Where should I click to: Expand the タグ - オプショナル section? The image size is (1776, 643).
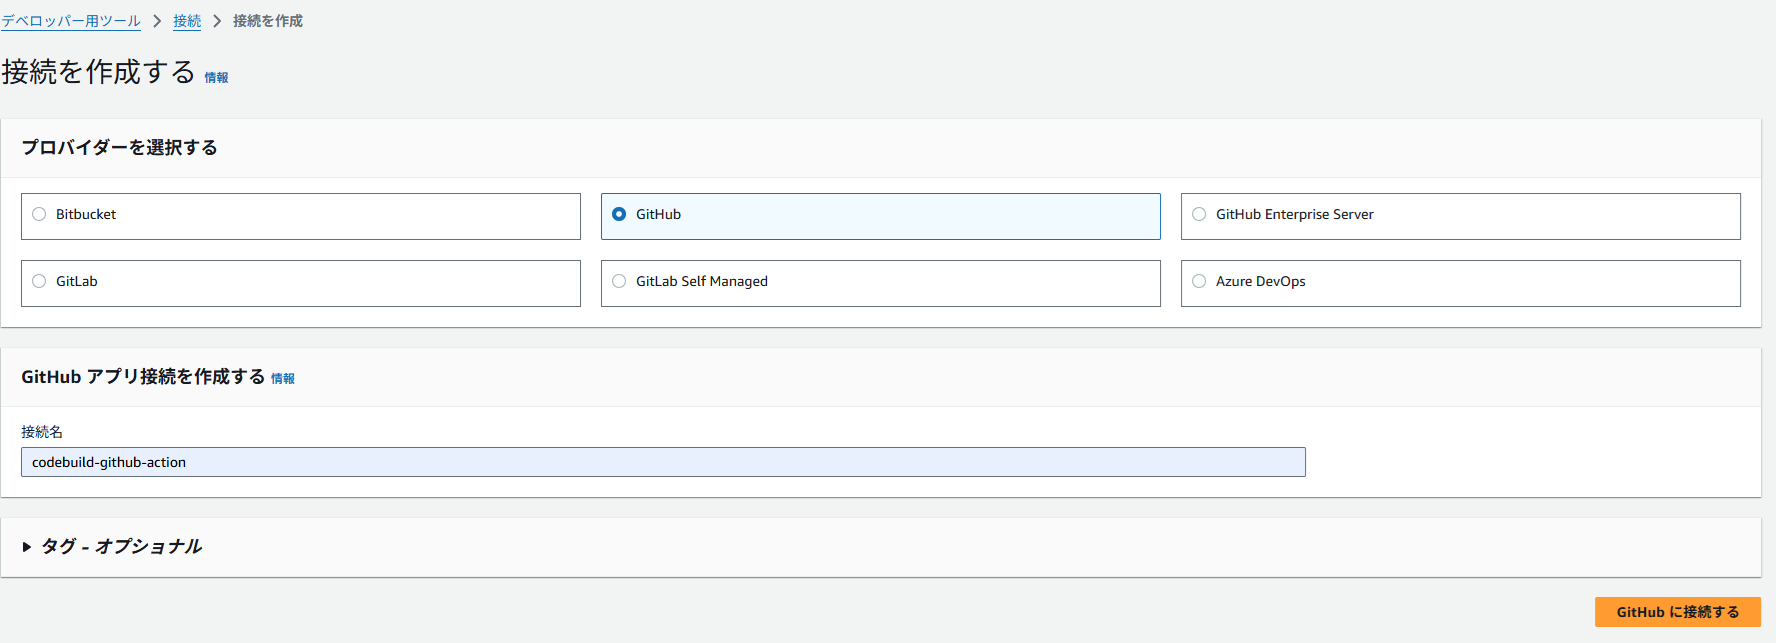(x=27, y=547)
